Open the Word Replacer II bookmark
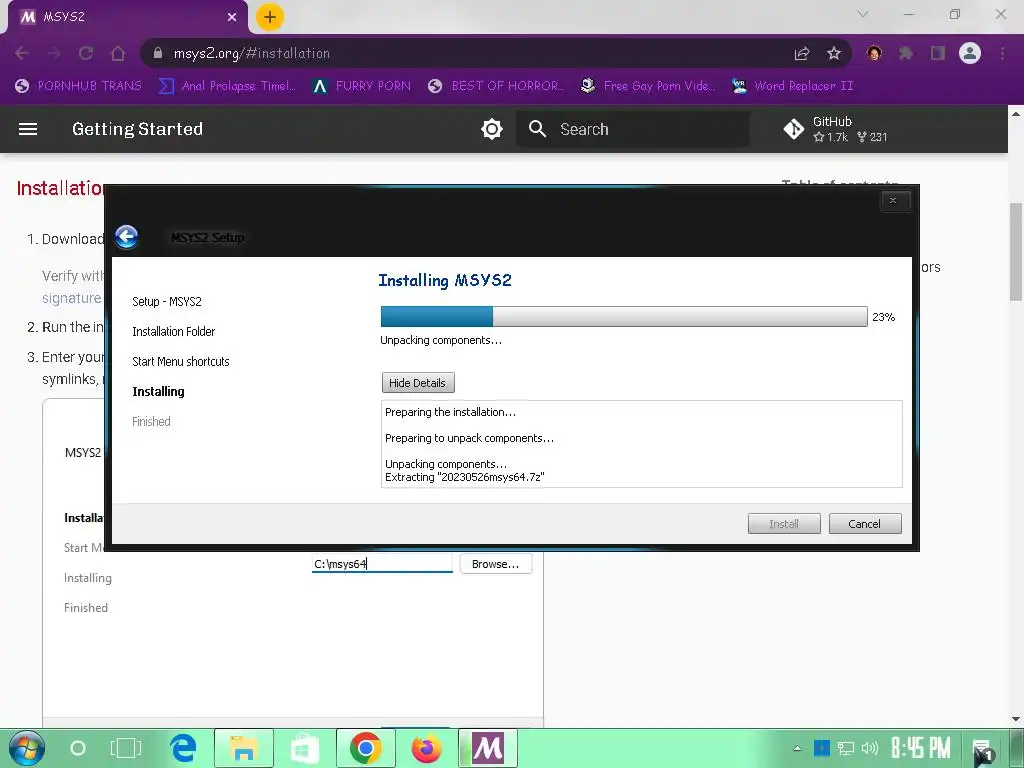Image resolution: width=1024 pixels, height=768 pixels. pos(793,86)
